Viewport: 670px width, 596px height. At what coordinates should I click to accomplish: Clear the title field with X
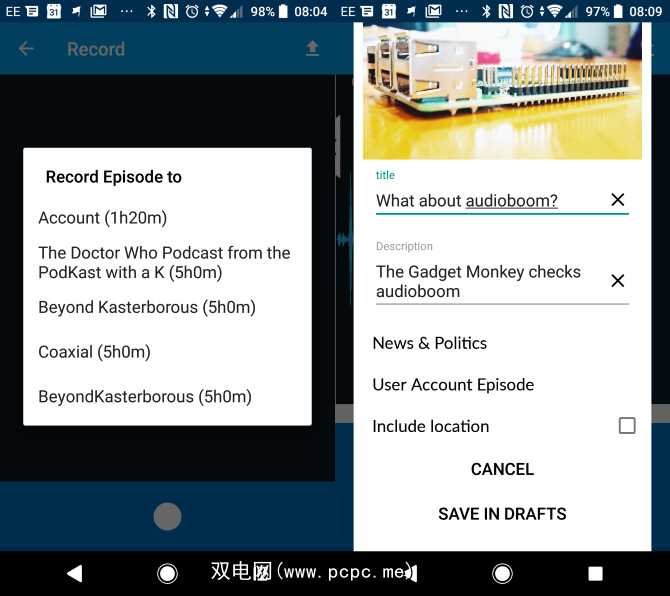tap(617, 200)
